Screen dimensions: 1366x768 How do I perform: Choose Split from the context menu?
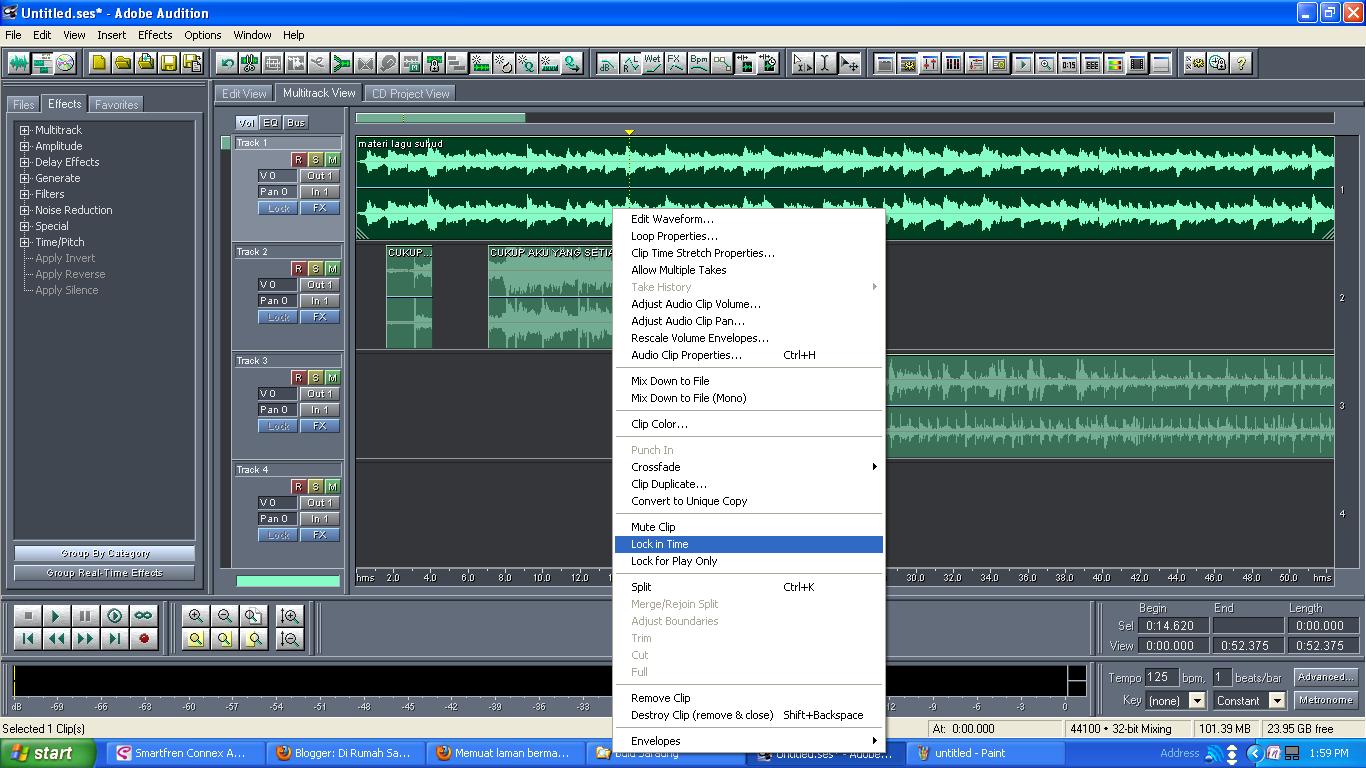tap(749, 587)
